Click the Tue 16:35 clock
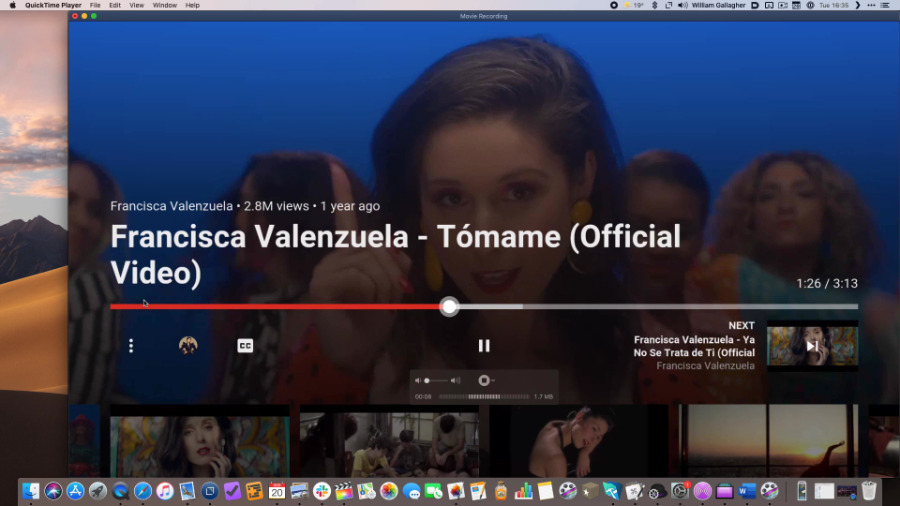Image resolution: width=900 pixels, height=506 pixels. pos(833,5)
